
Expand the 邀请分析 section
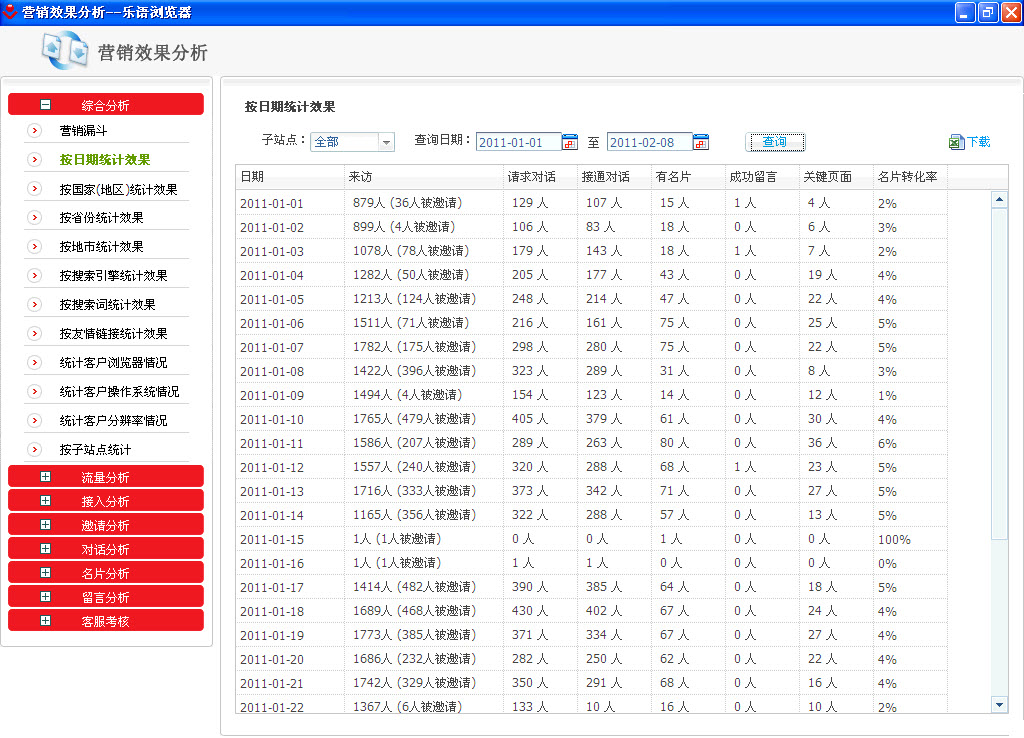tap(45, 524)
